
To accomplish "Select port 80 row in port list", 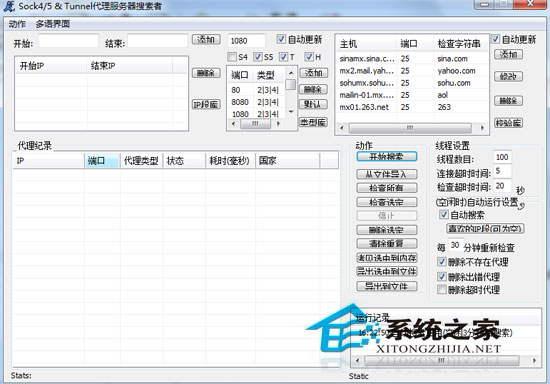I will pos(256,90).
